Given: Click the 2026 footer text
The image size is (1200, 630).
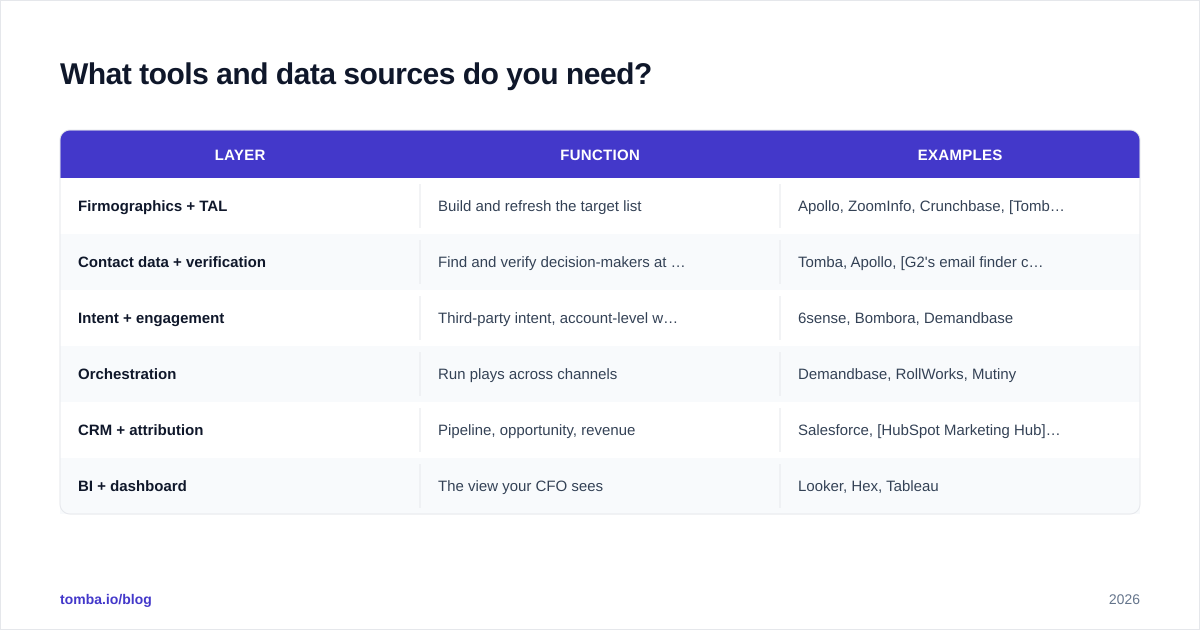Looking at the screenshot, I should tap(1124, 599).
